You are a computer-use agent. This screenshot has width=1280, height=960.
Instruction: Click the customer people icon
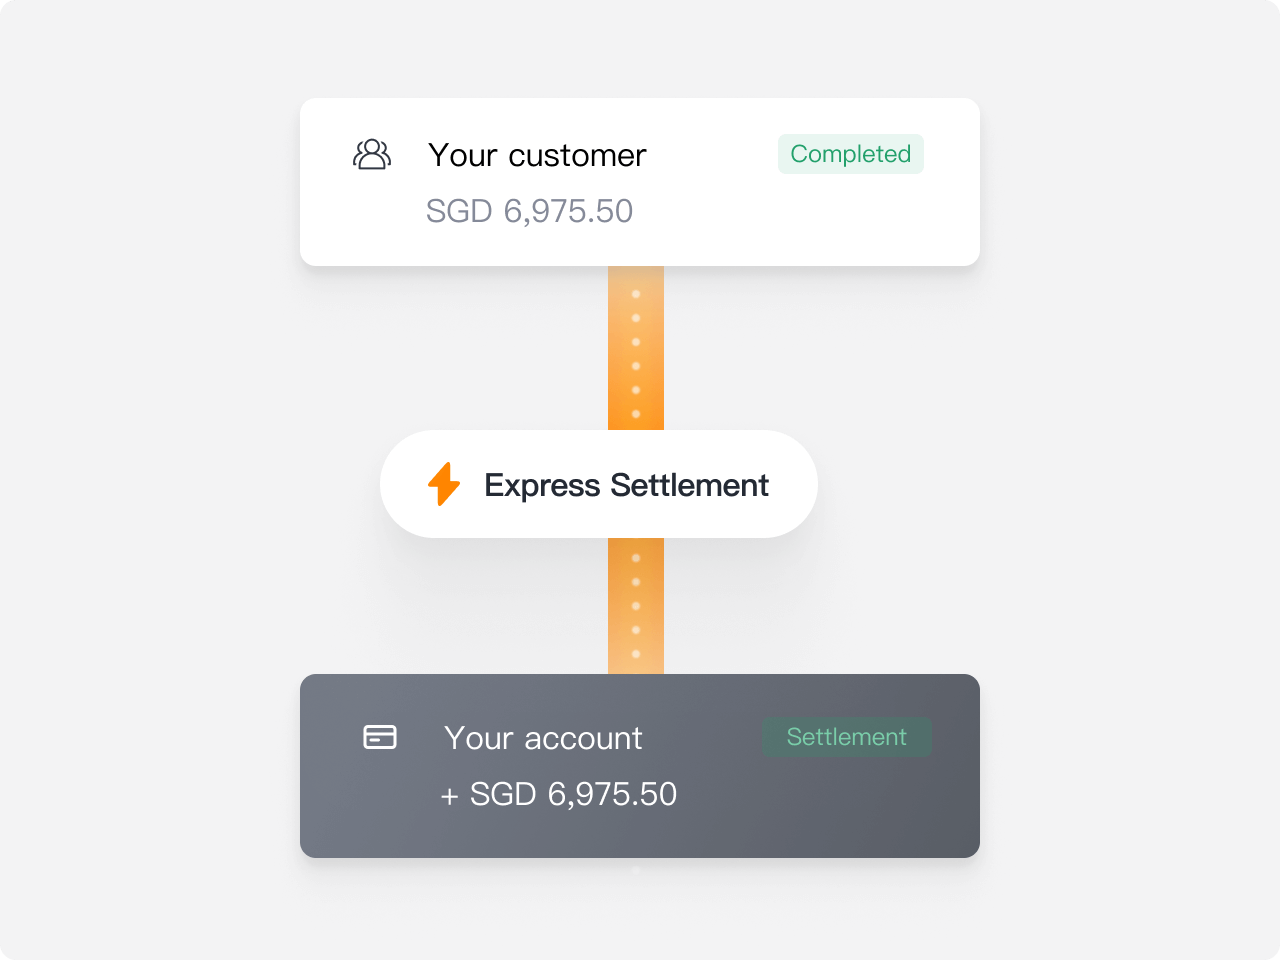(x=372, y=154)
